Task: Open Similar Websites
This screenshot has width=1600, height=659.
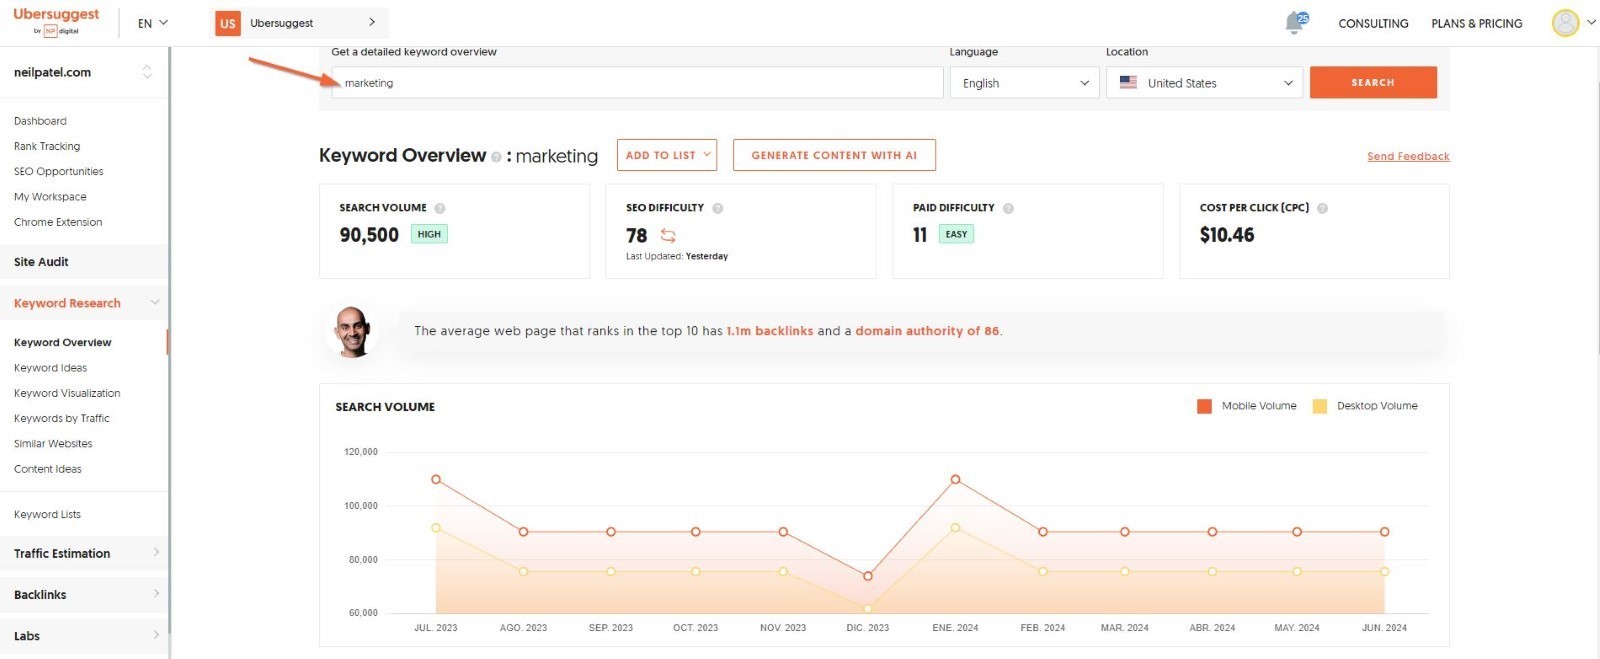Action: pos(53,443)
